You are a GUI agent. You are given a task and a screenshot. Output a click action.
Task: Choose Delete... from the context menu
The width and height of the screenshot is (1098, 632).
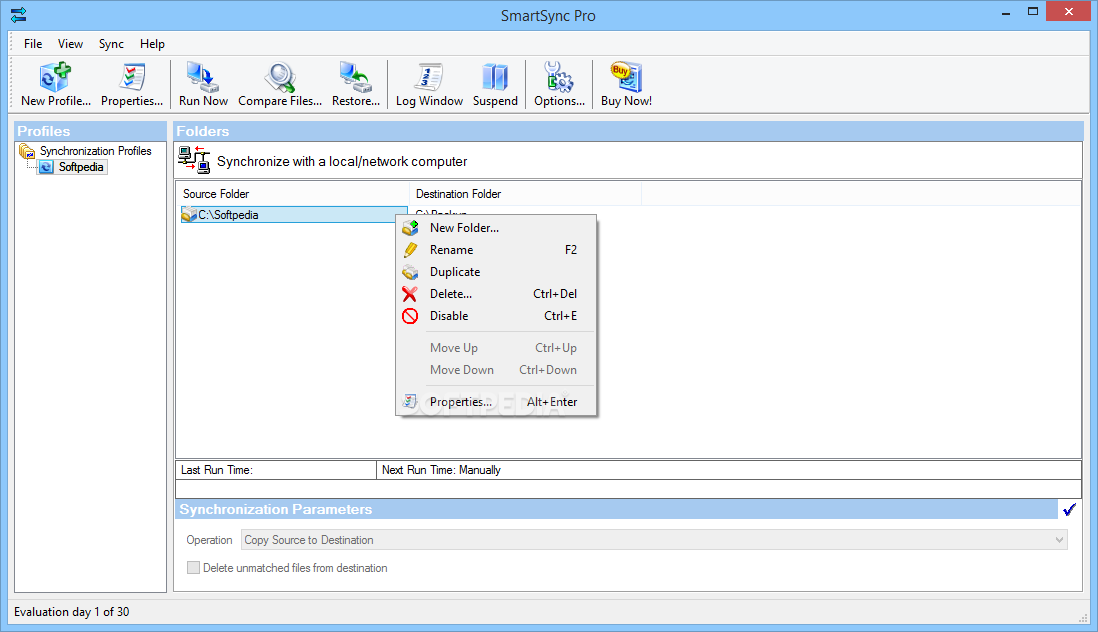[496, 294]
